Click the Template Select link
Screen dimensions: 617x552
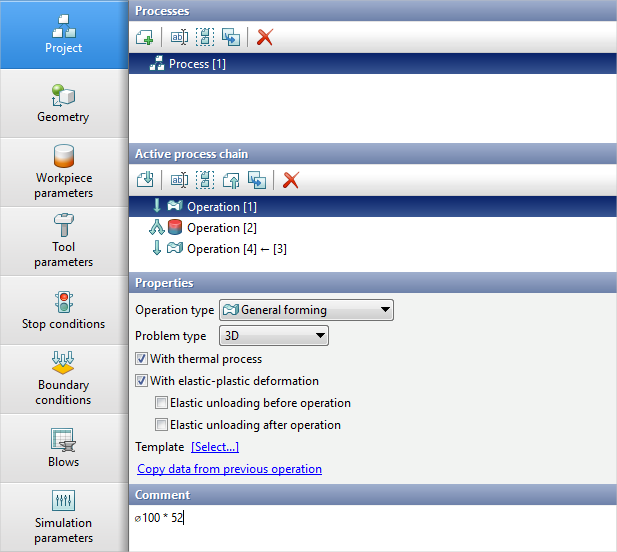pyautogui.click(x=215, y=447)
